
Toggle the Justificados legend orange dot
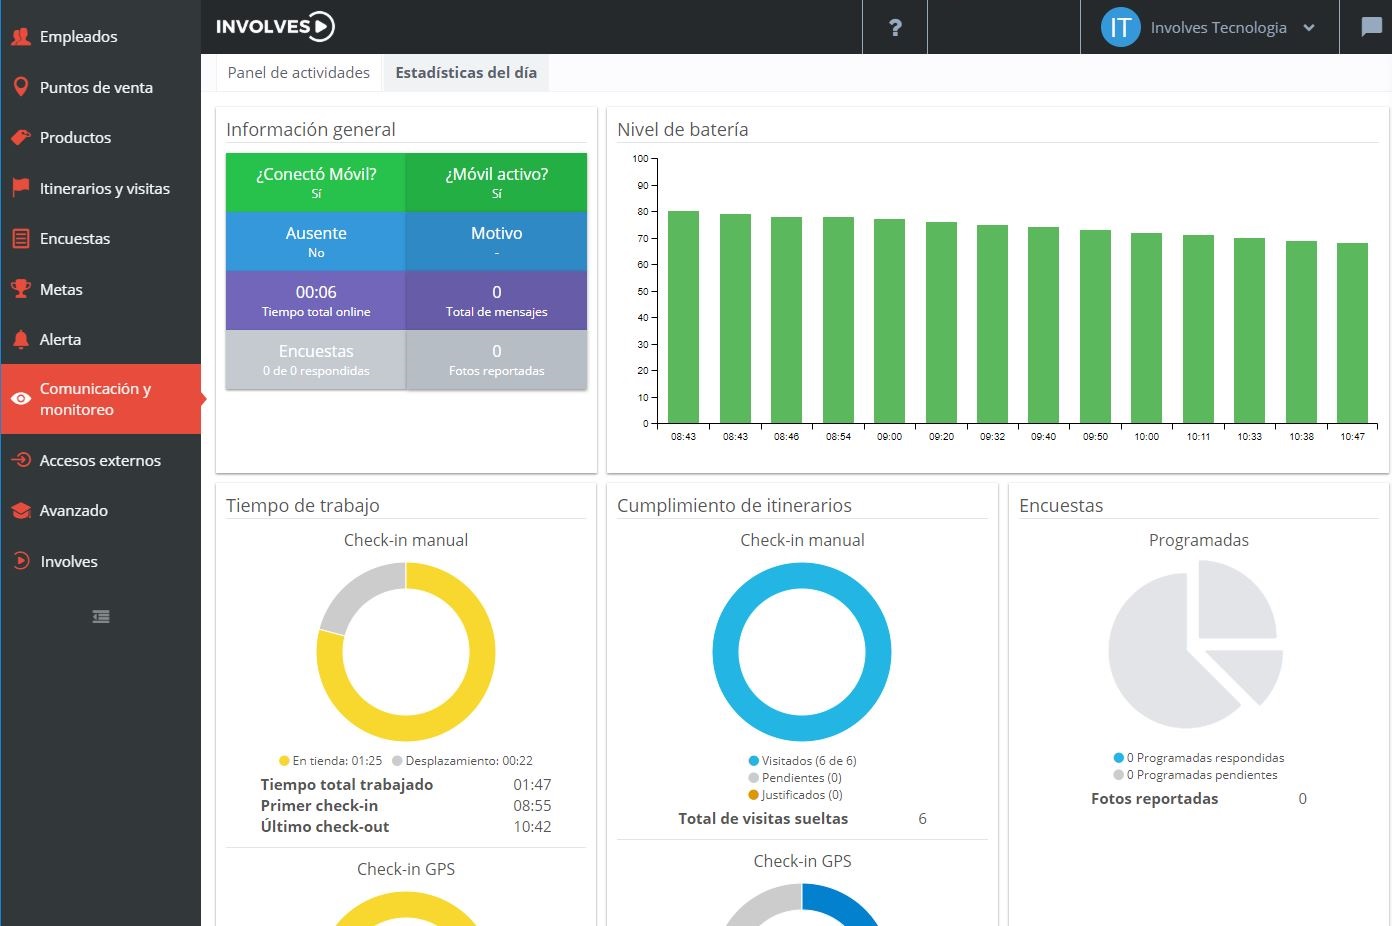(753, 795)
